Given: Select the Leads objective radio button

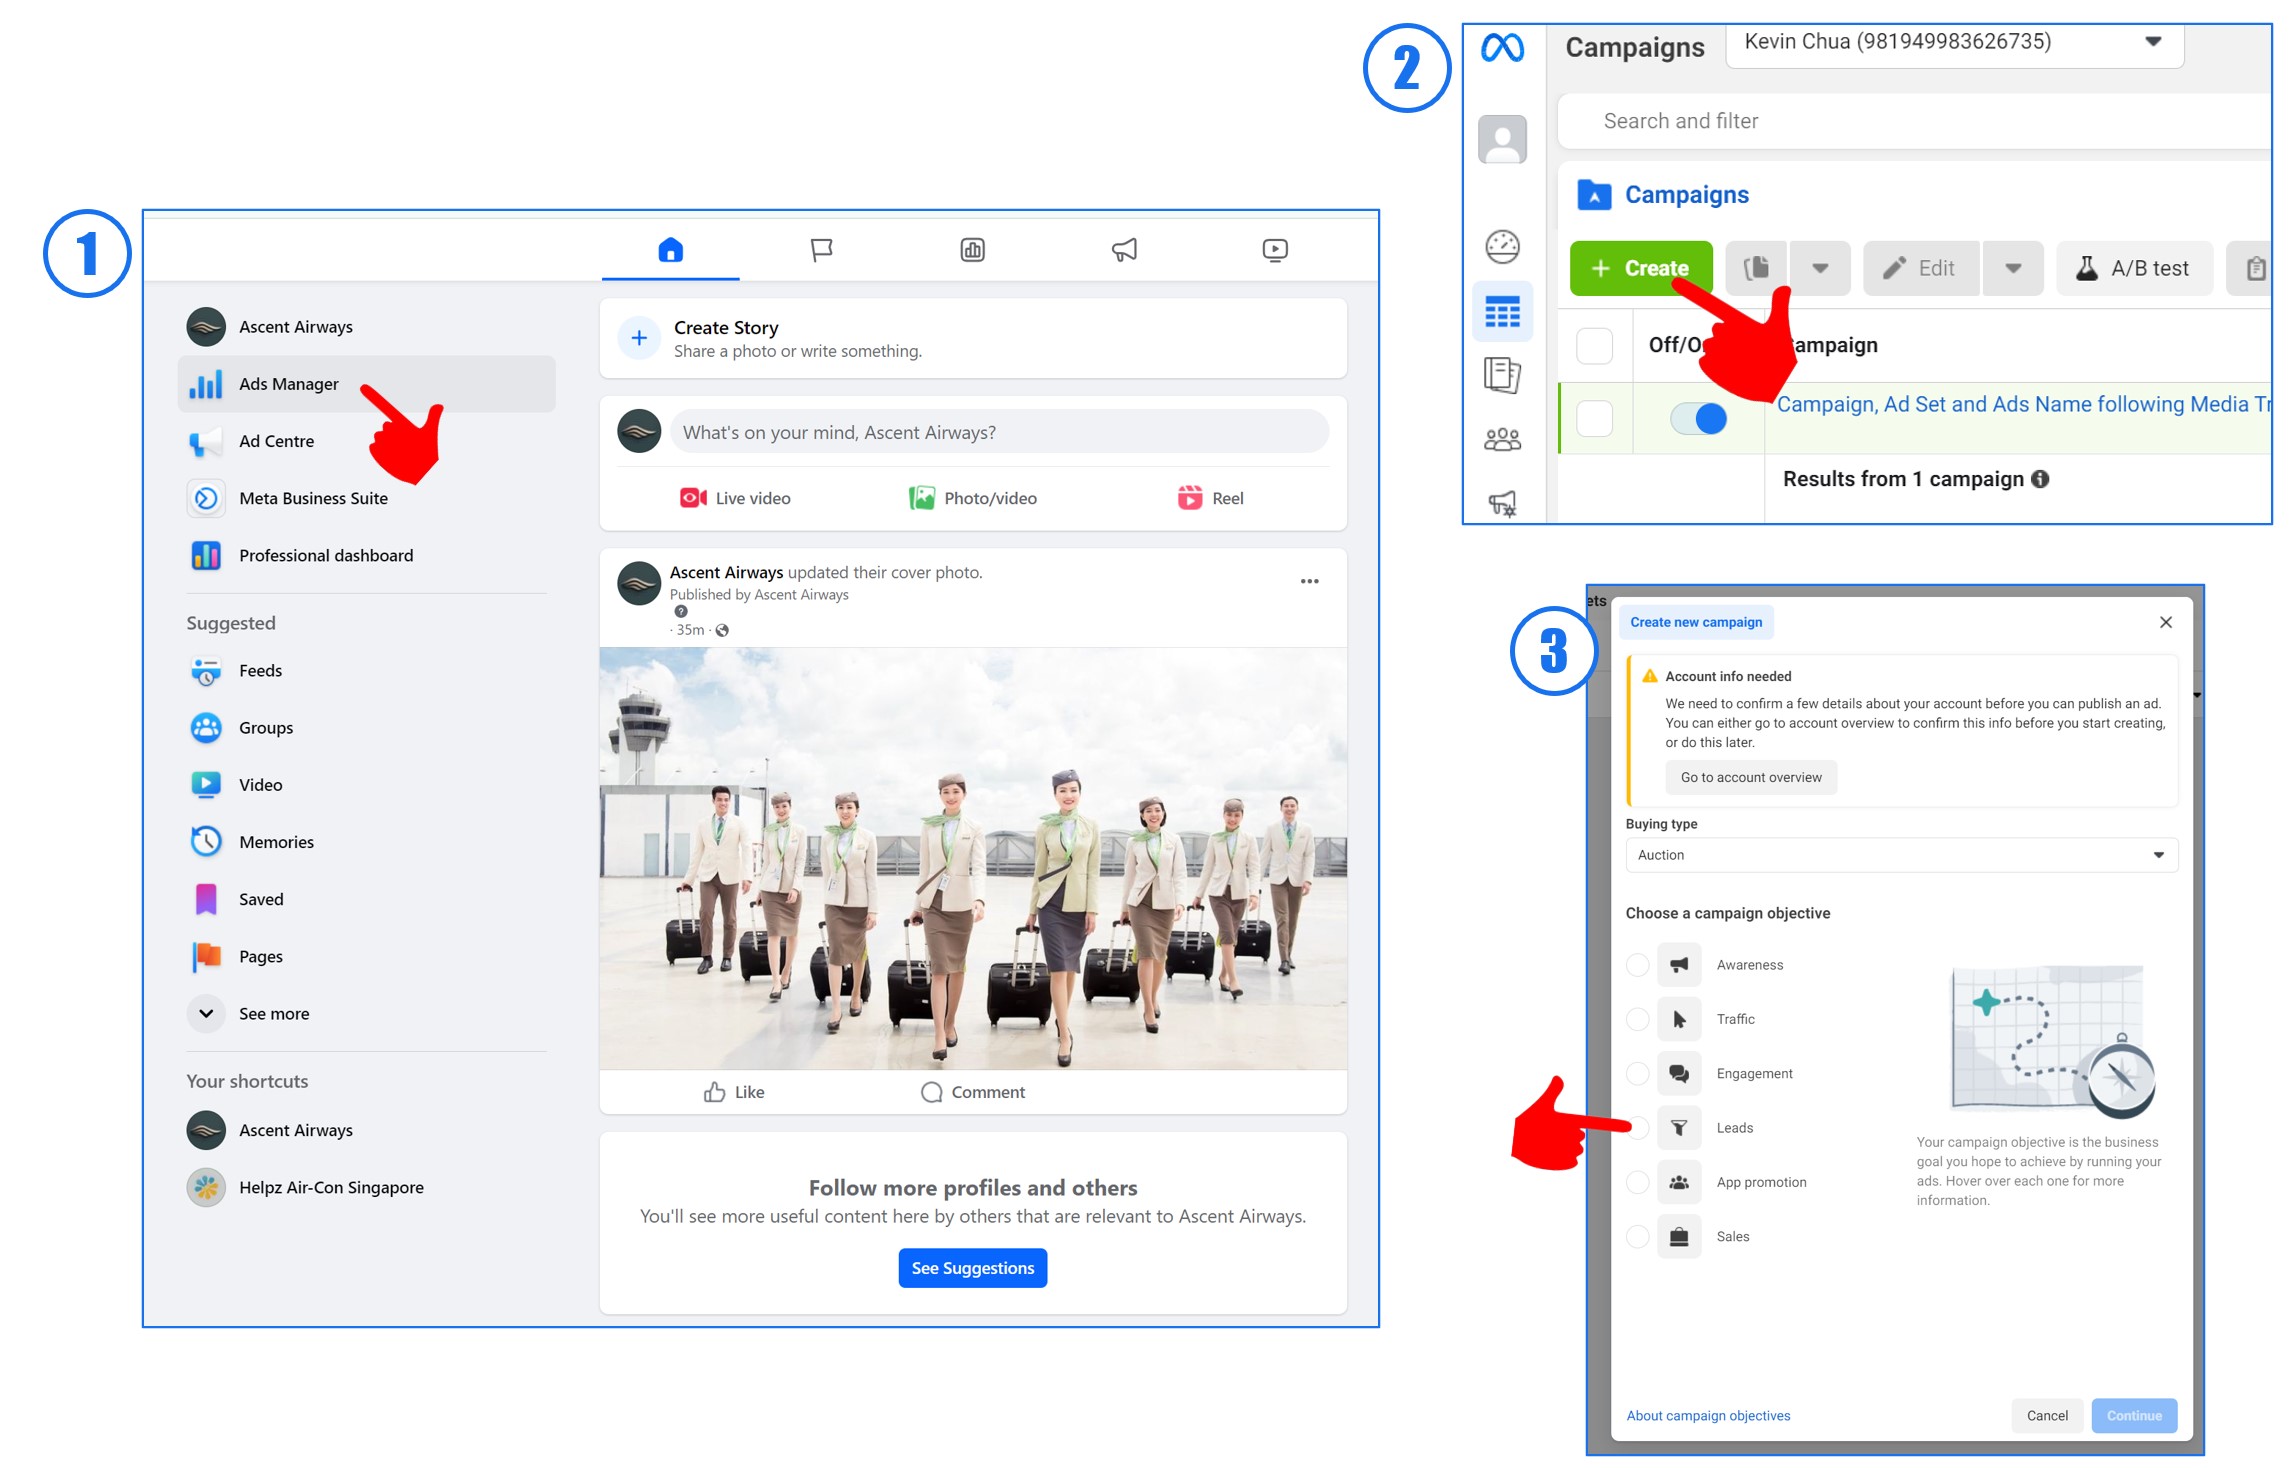Looking at the screenshot, I should [x=1638, y=1128].
